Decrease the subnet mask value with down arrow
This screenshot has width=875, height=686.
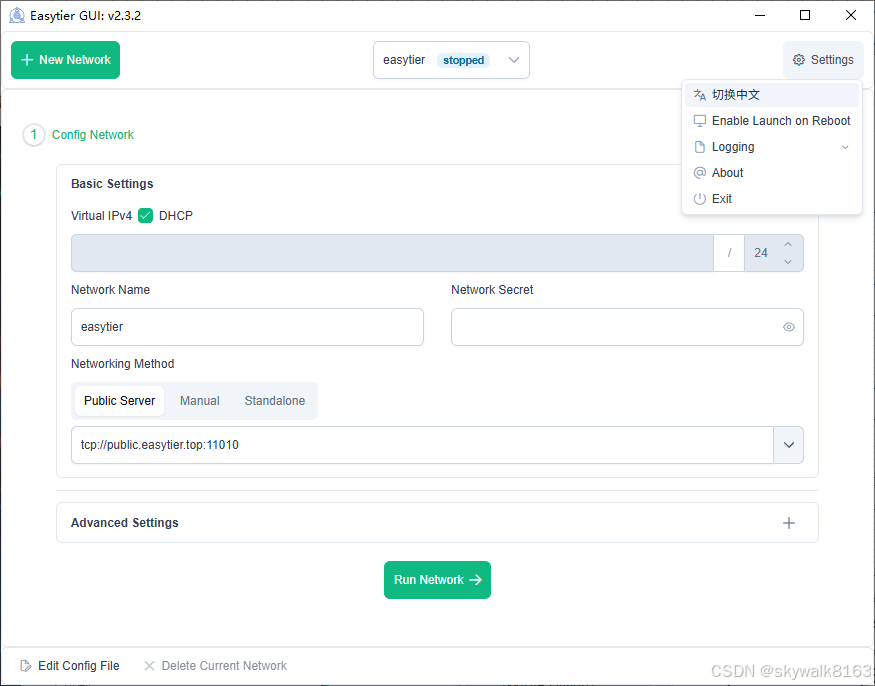pyautogui.click(x=787, y=262)
